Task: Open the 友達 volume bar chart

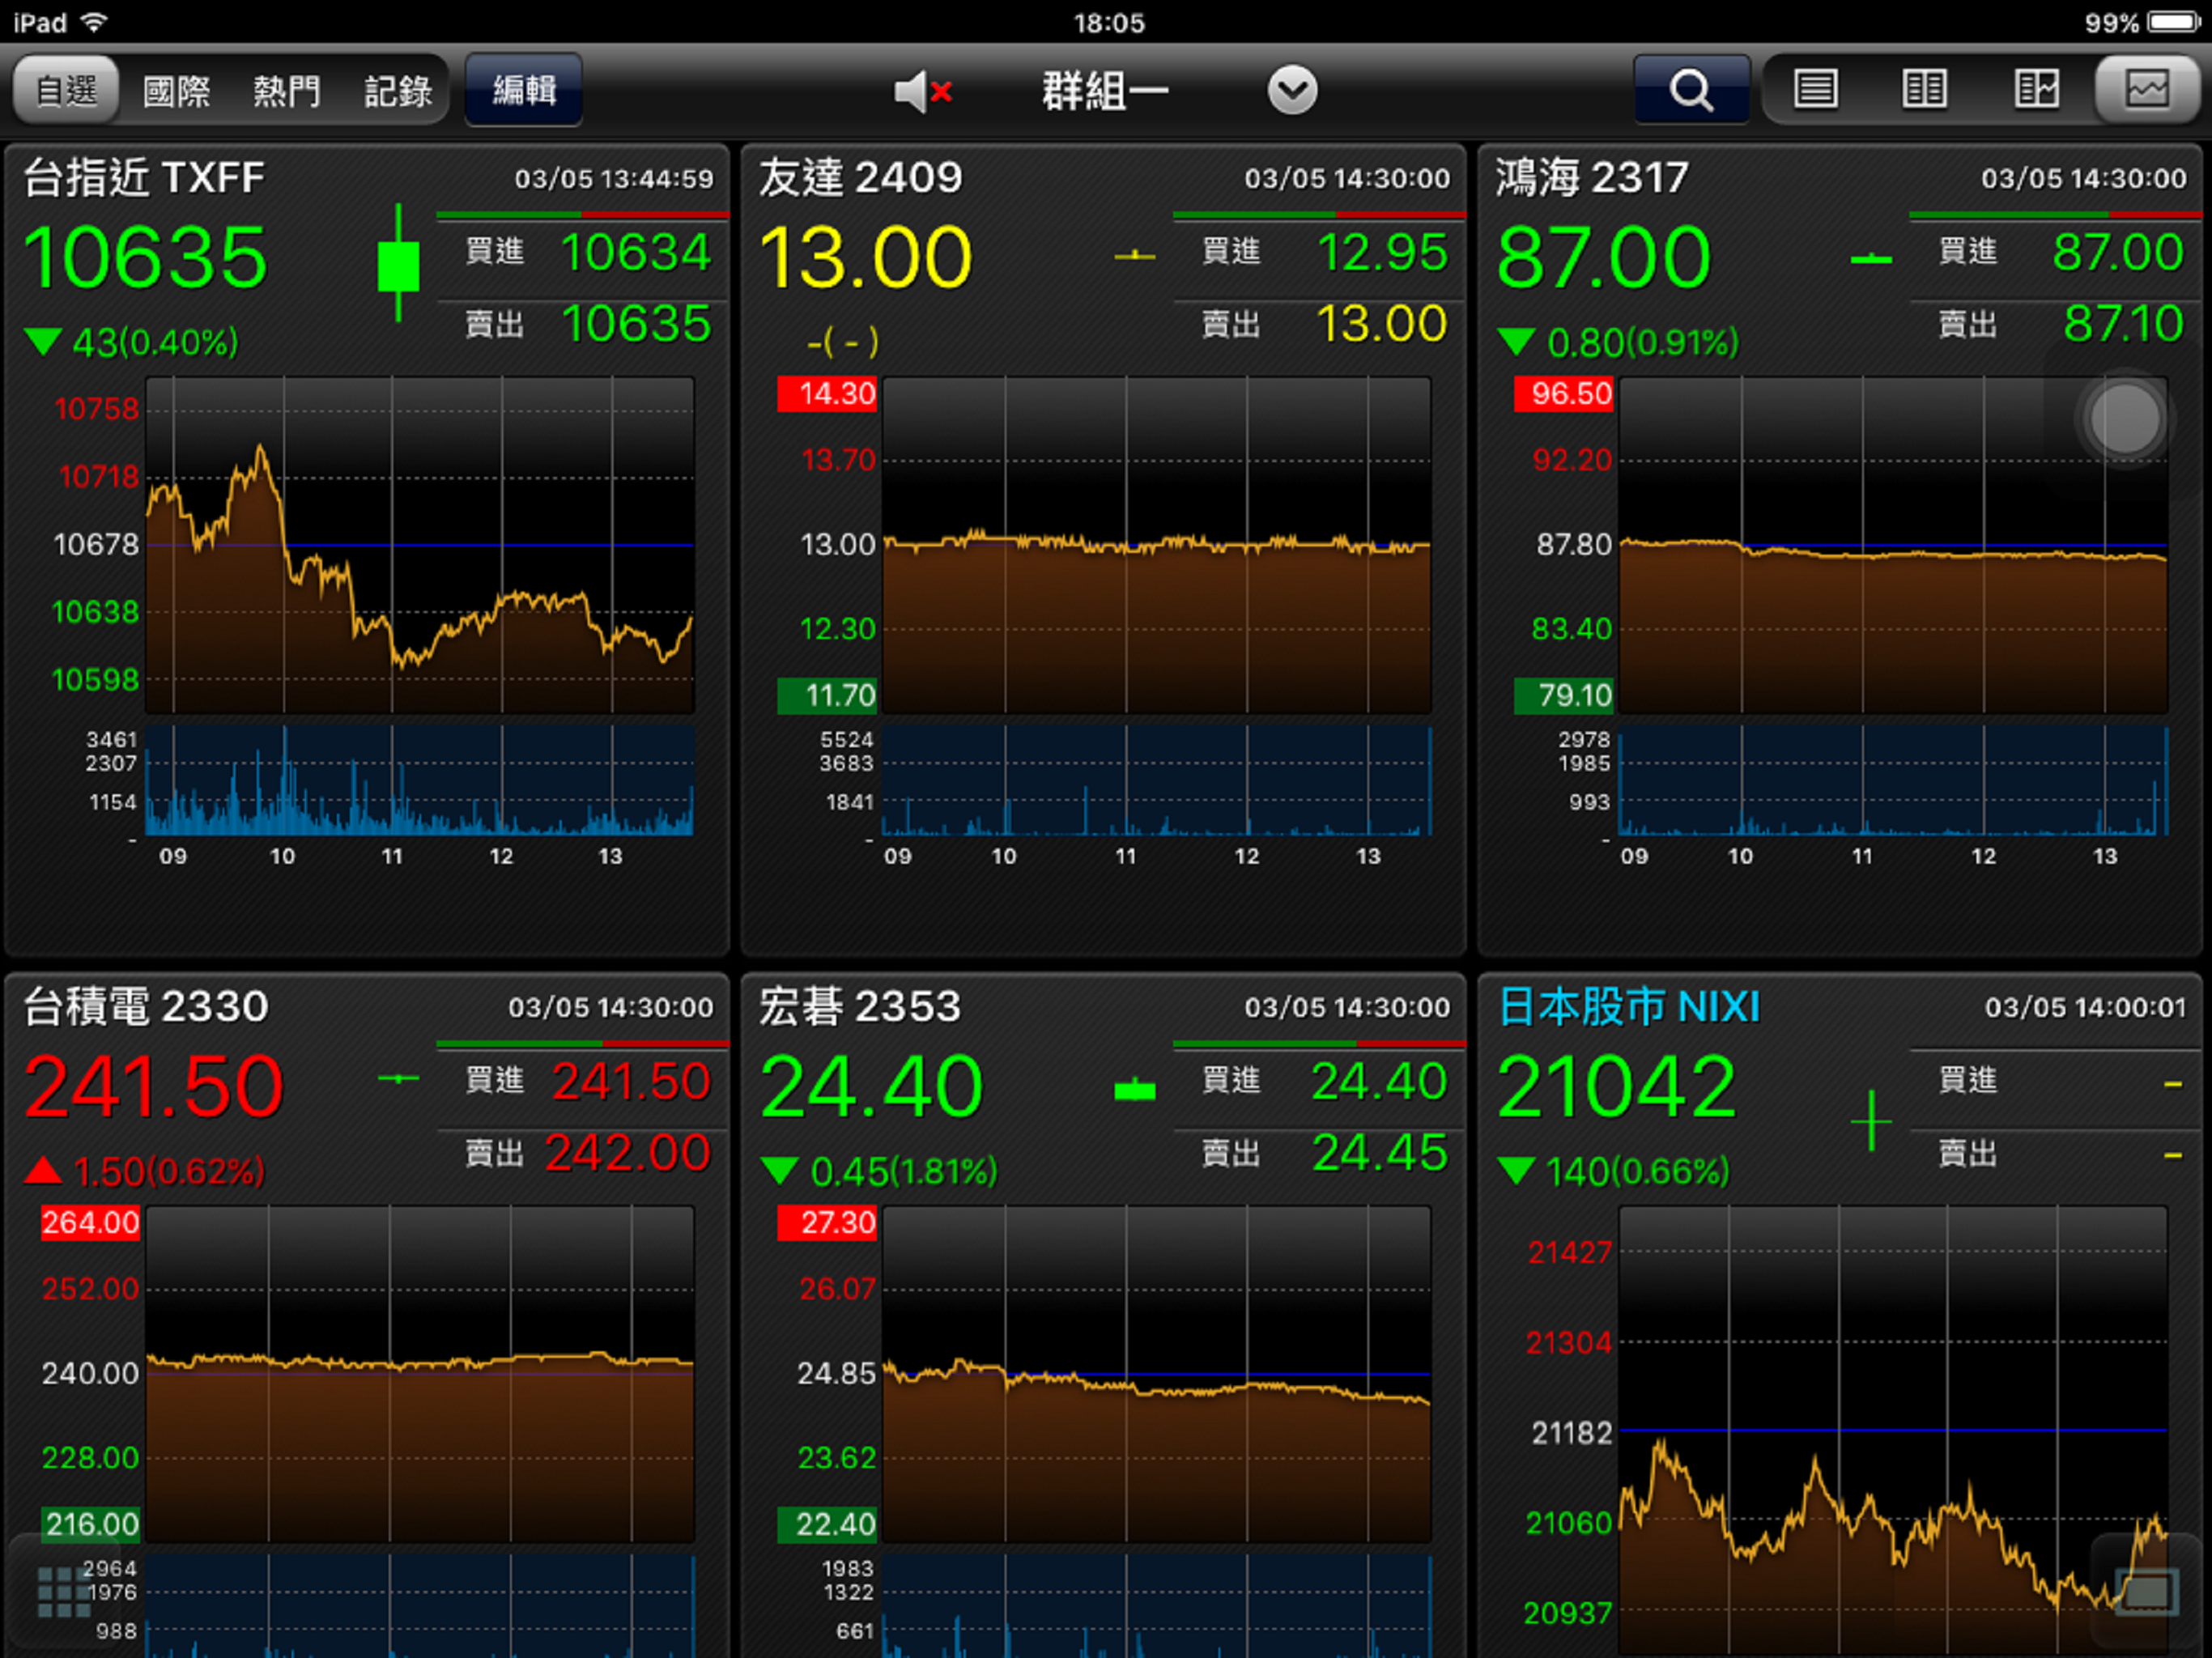Action: [x=1157, y=781]
